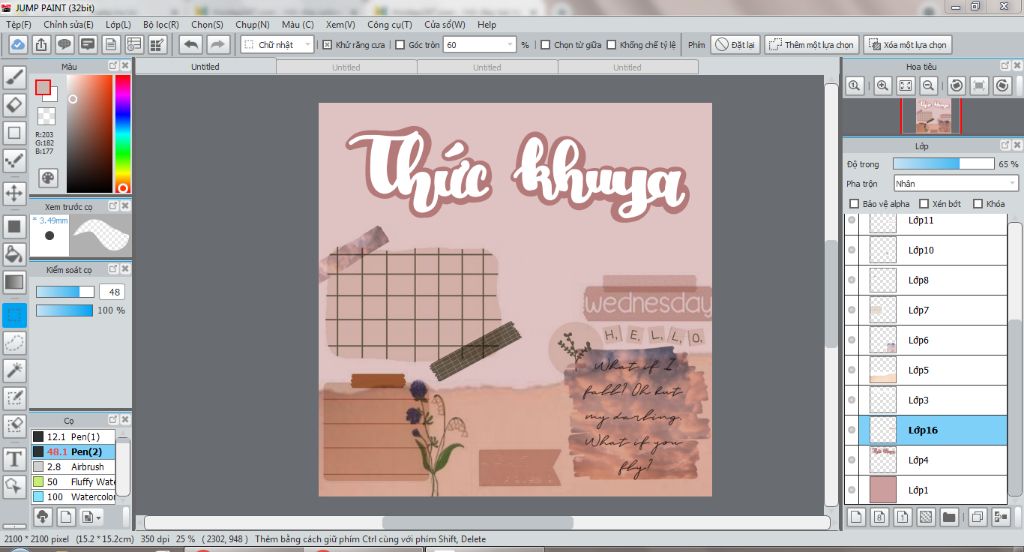This screenshot has width=1024, height=552.
Task: Open the Chỉnh sửa(E) menu
Action: click(x=69, y=24)
